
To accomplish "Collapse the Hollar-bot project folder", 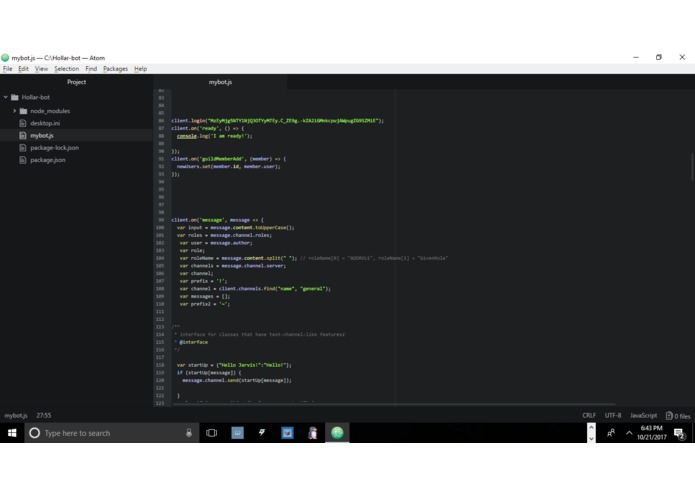I will (x=6, y=97).
